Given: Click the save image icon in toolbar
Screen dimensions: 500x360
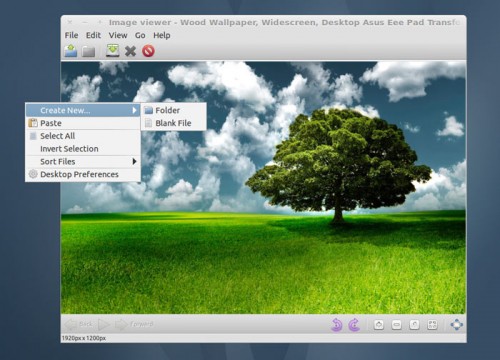Looking at the screenshot, I should click(113, 51).
